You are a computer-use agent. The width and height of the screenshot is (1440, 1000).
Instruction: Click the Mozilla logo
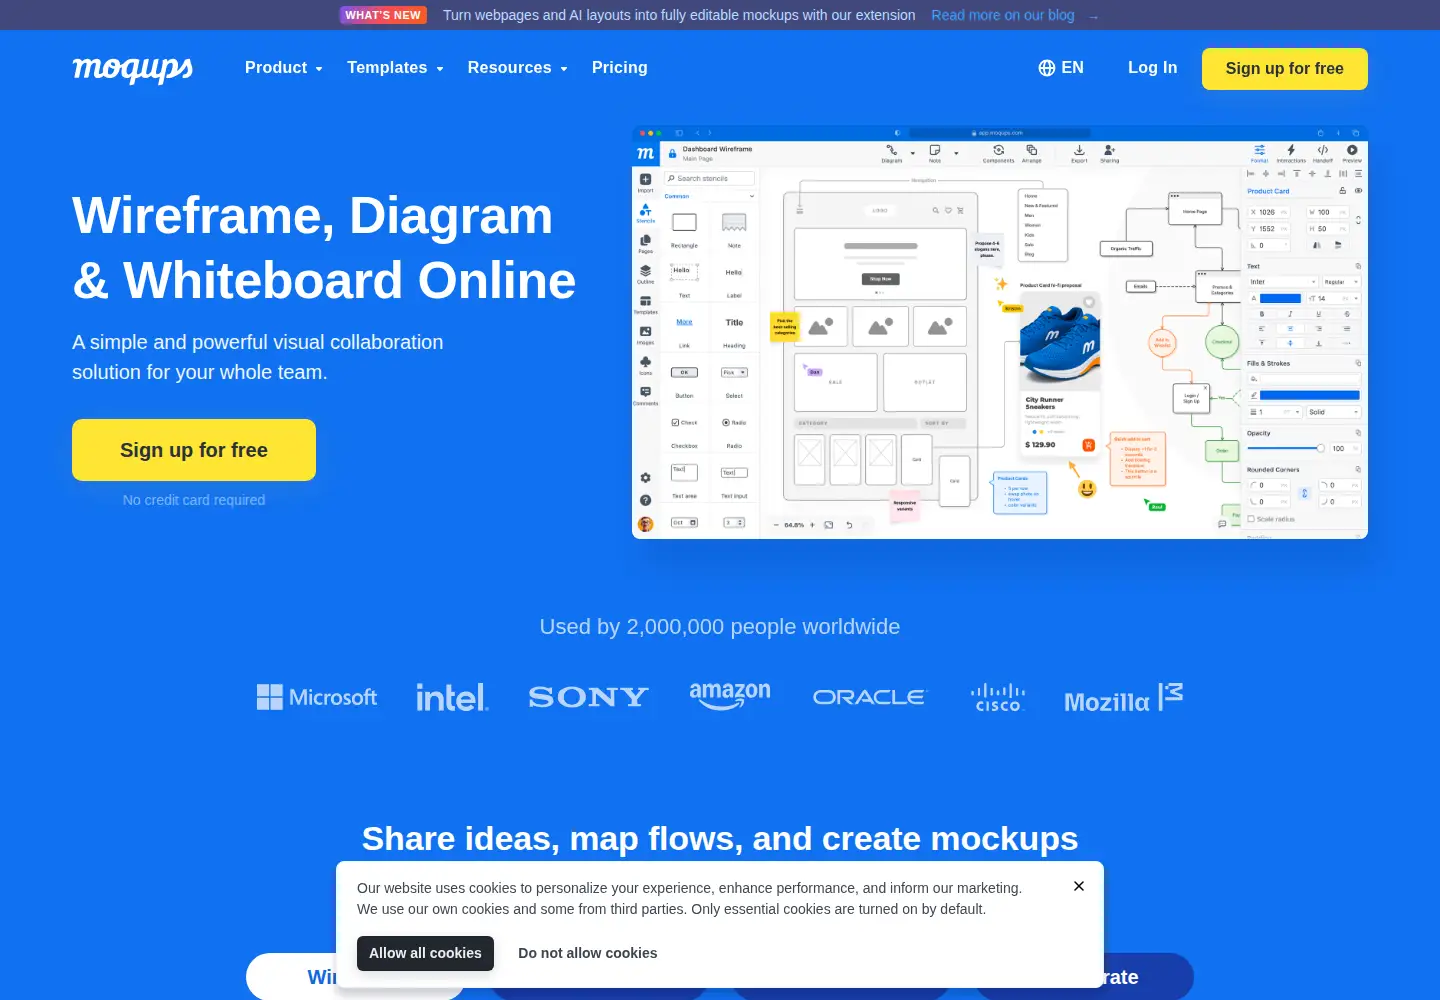tap(1124, 698)
